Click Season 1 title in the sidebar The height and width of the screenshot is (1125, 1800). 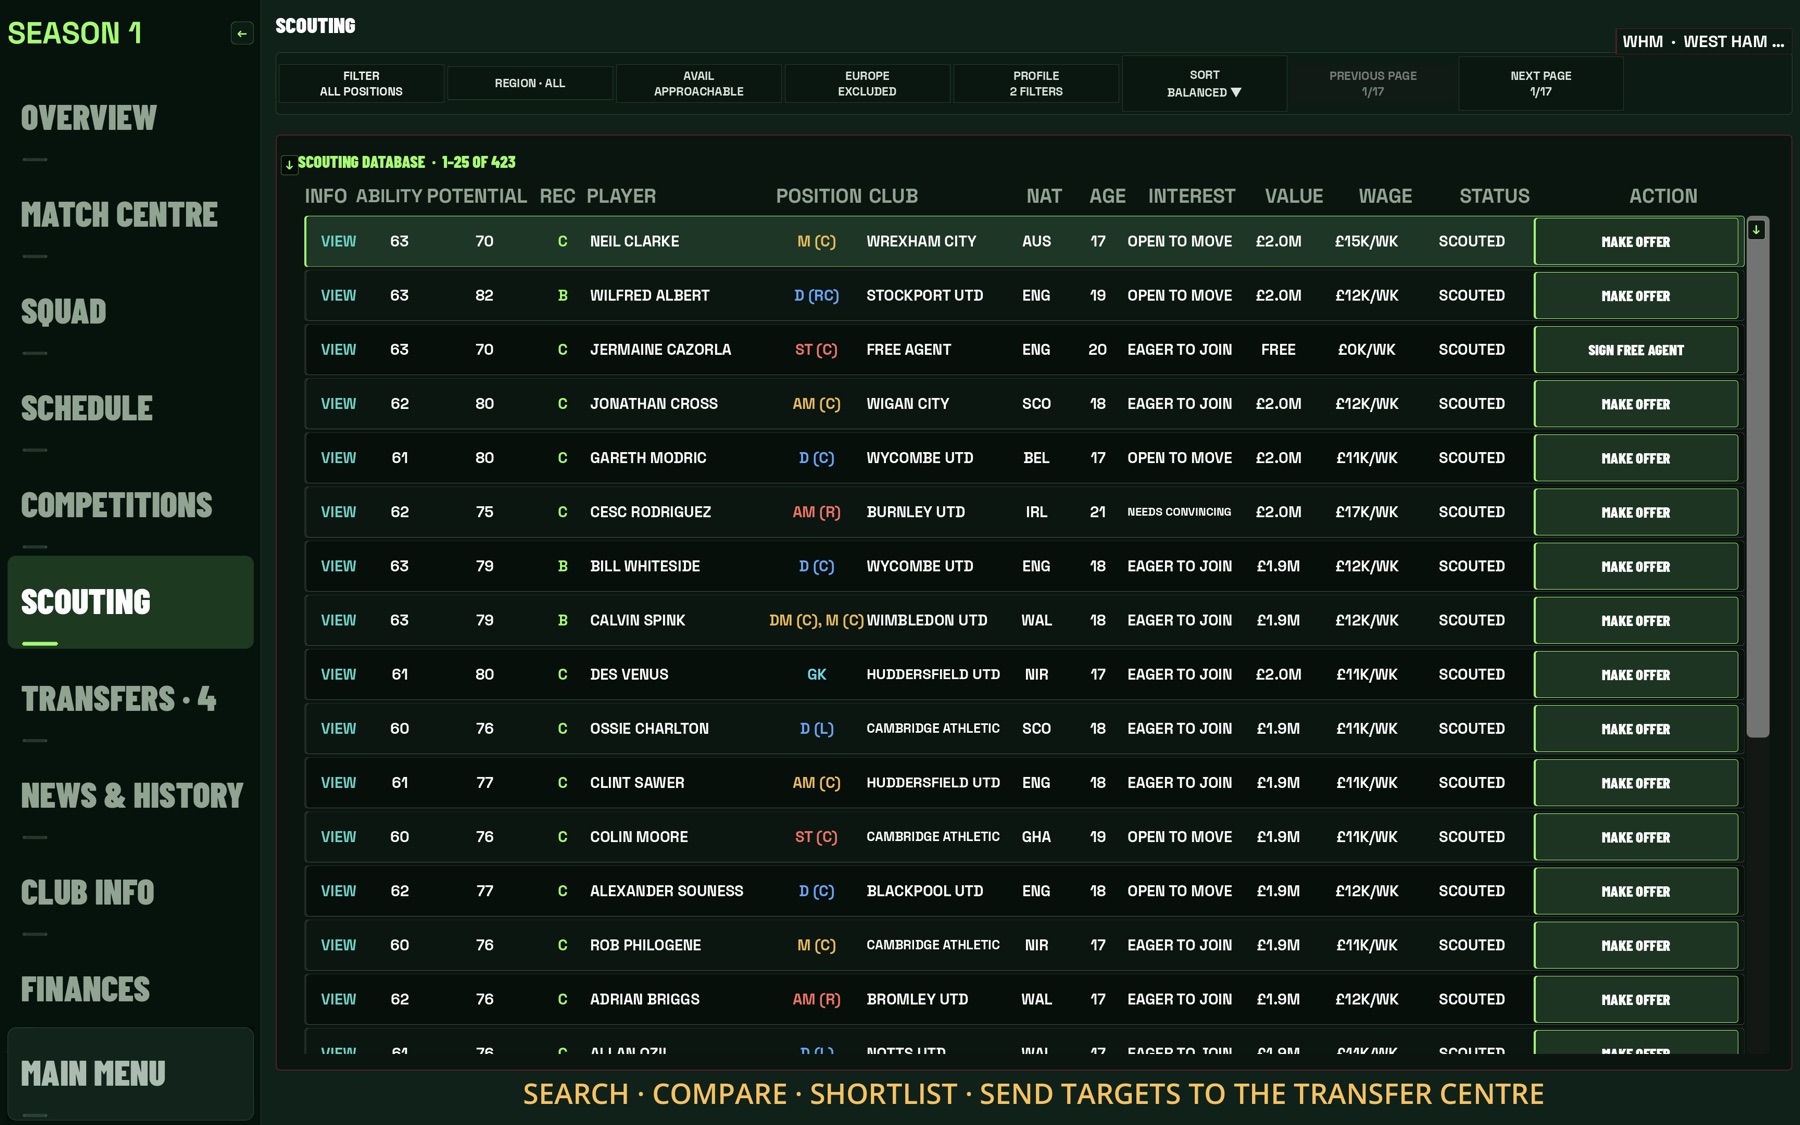pos(75,33)
